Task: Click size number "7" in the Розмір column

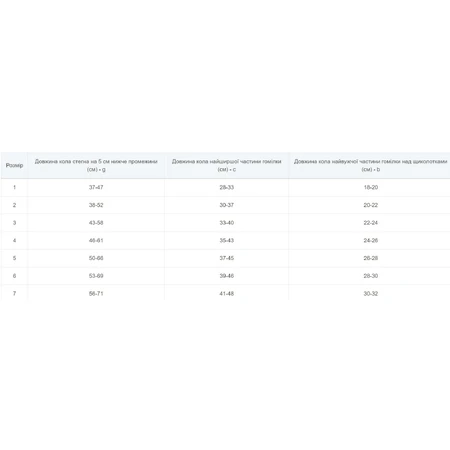Action: [14, 293]
